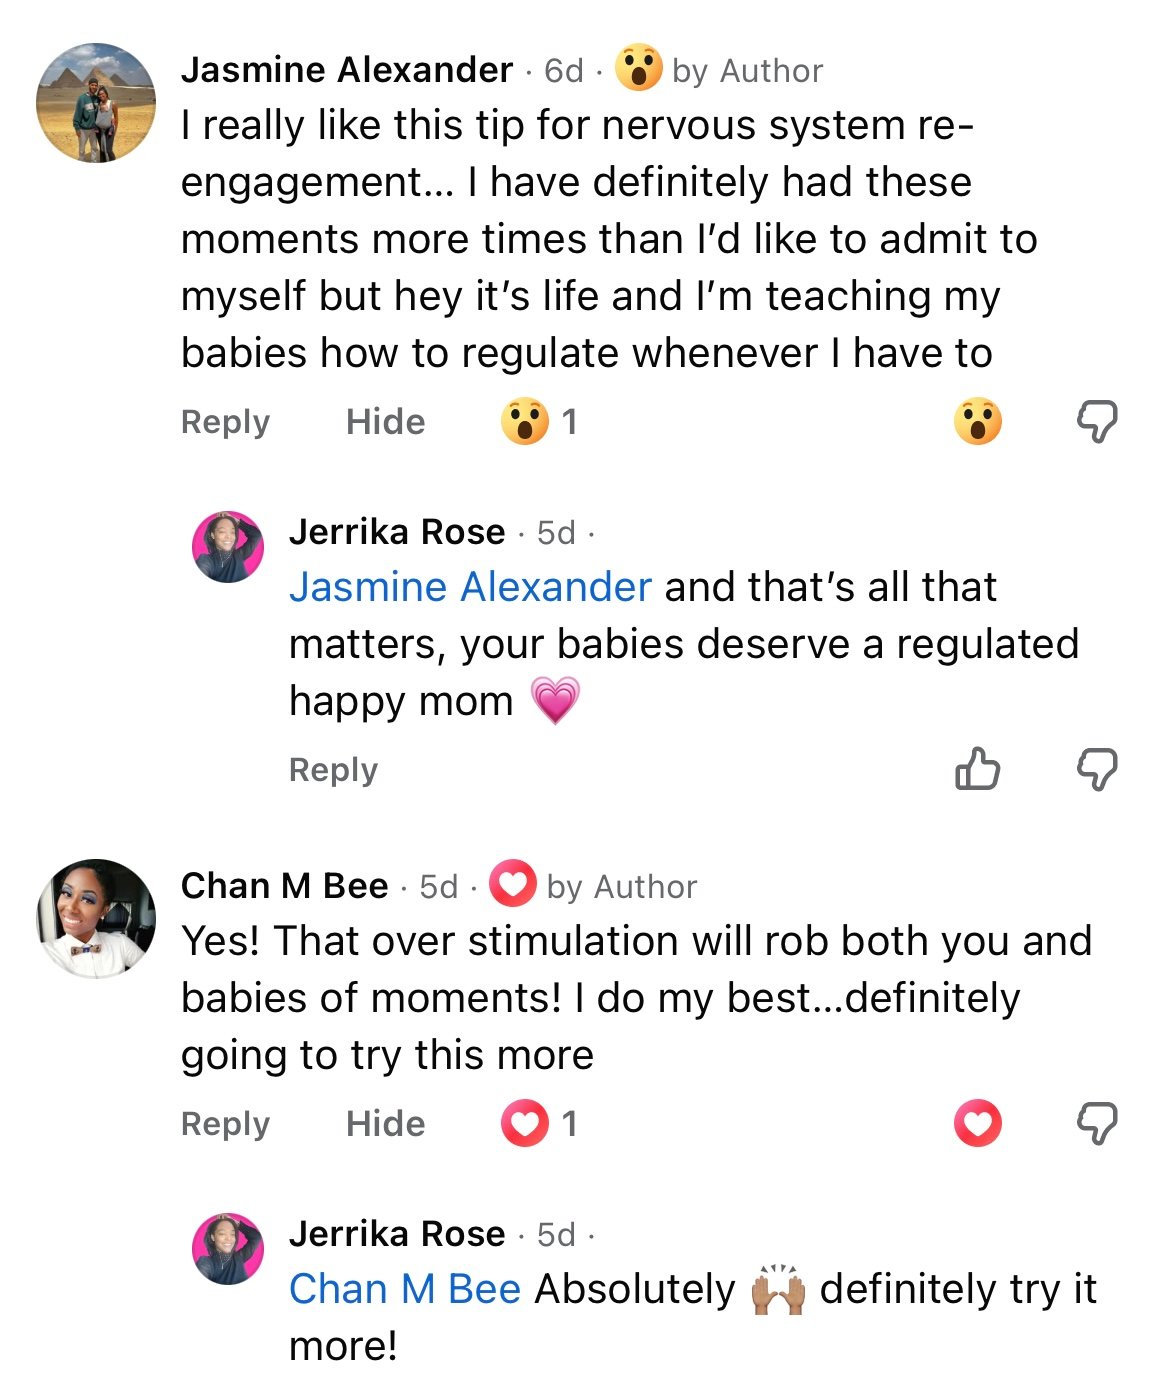Open wow reaction count on Jasmine's comment
This screenshot has height=1391, width=1170.
[x=540, y=422]
